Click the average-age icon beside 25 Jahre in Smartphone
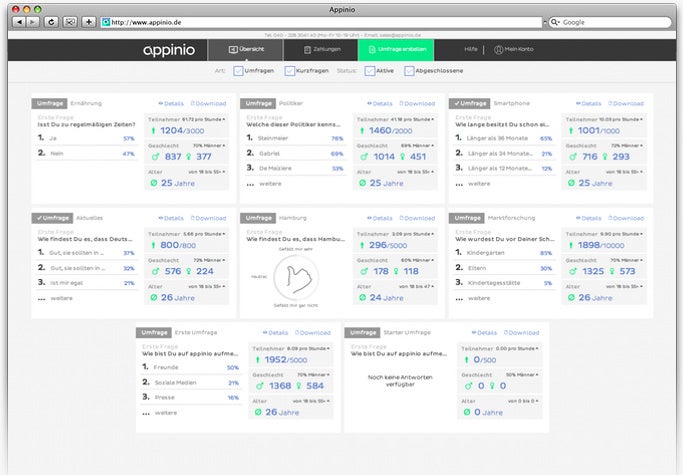The height and width of the screenshot is (475, 683). pos(571,183)
